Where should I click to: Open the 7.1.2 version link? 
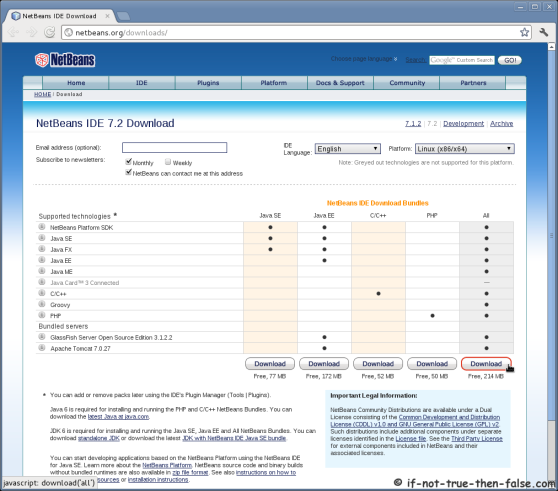pyautogui.click(x=413, y=123)
